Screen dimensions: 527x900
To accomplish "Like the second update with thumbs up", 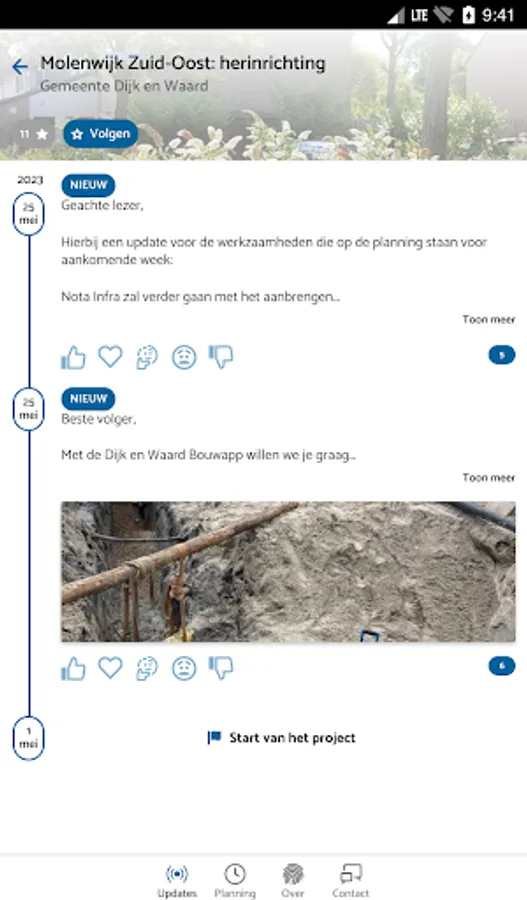I will (73, 669).
